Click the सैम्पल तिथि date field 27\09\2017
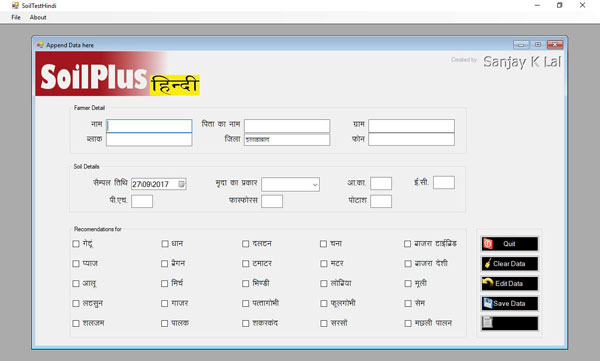 click(x=158, y=184)
